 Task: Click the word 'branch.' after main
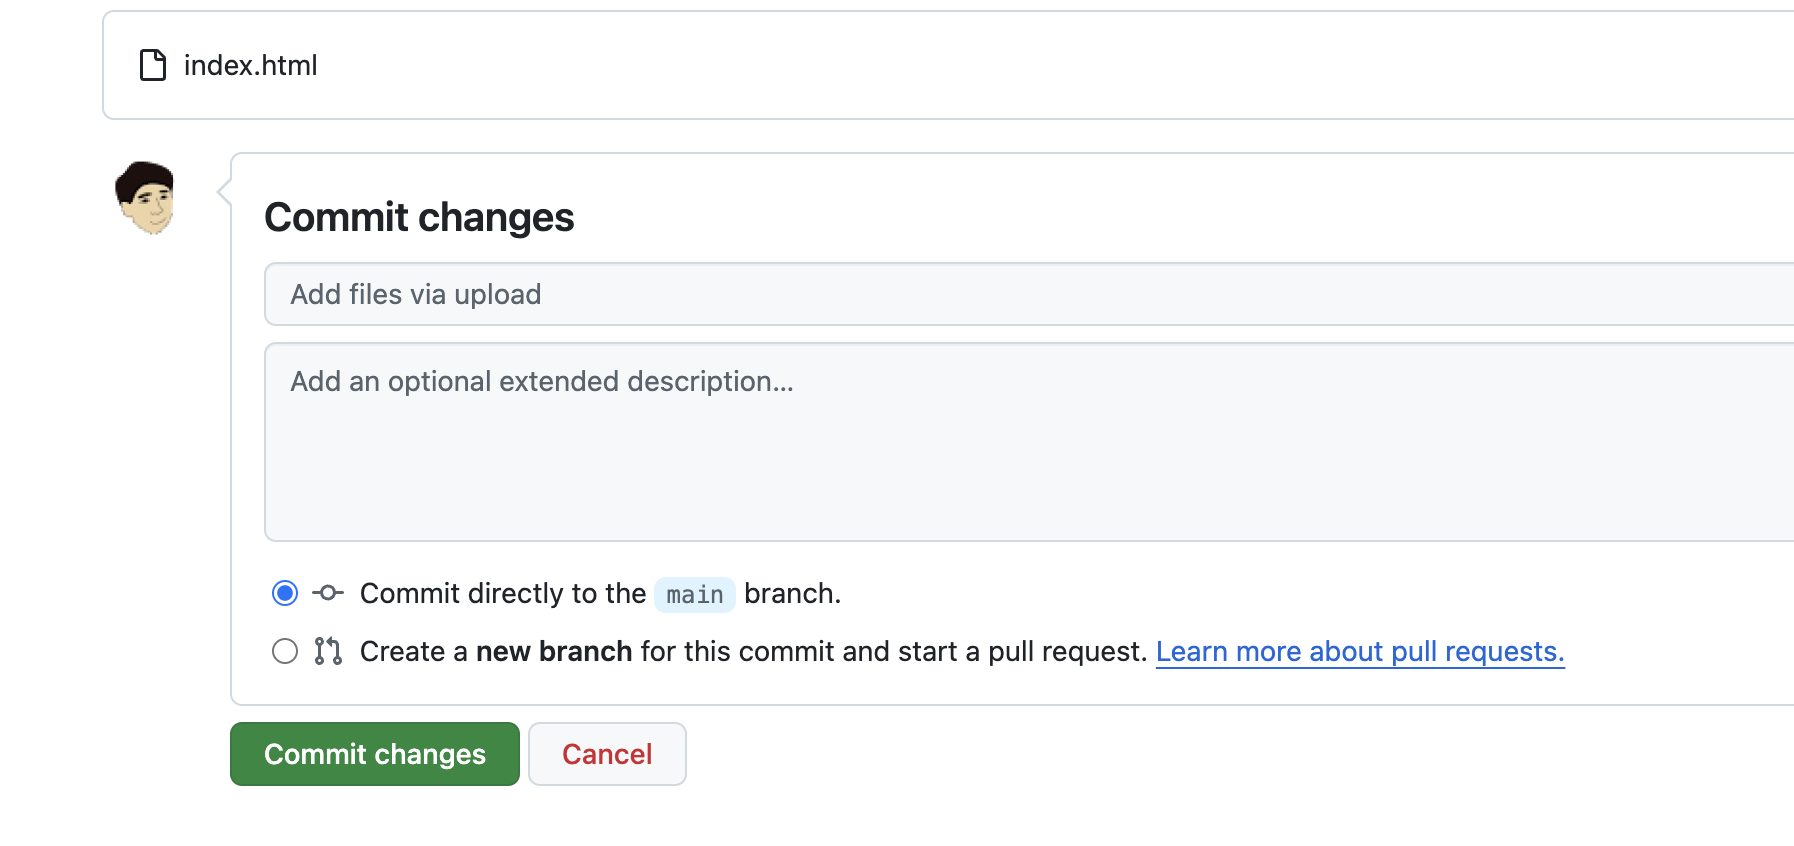pyautogui.click(x=793, y=593)
